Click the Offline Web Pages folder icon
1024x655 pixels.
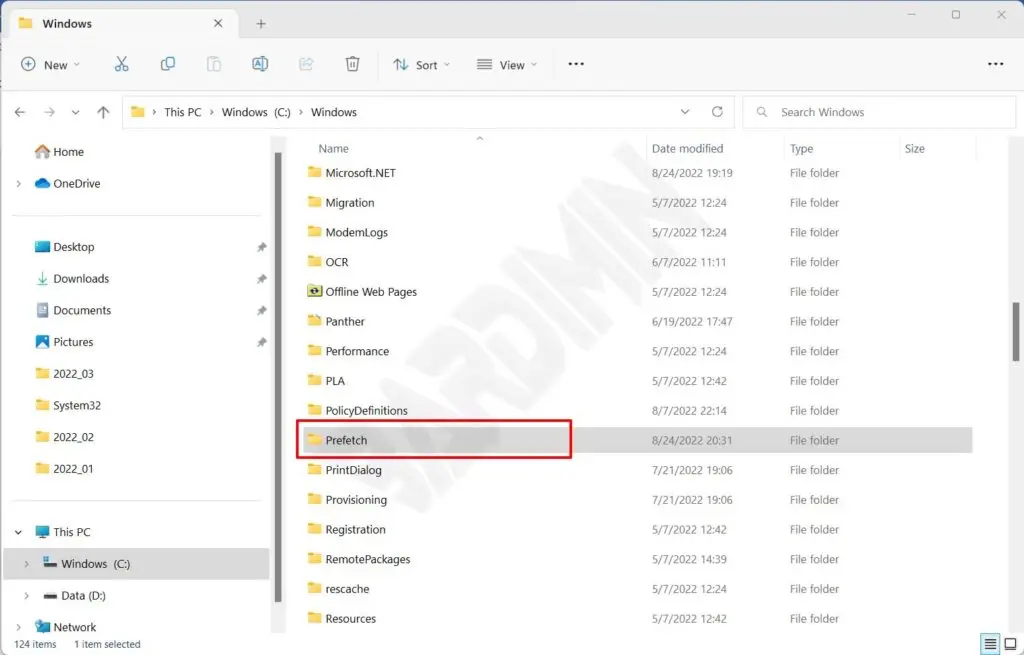tap(315, 291)
